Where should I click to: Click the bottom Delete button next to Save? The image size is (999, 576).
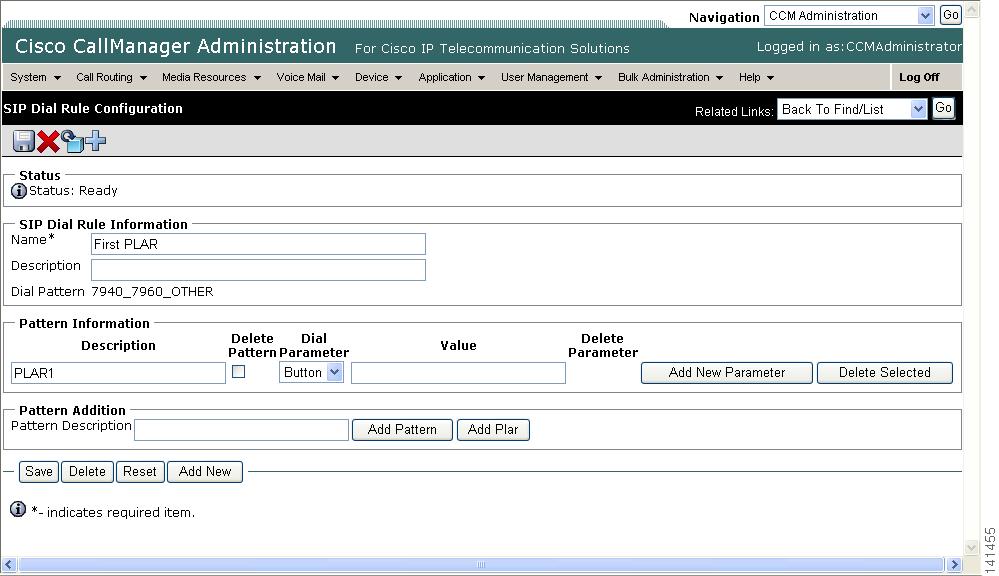tap(87, 472)
